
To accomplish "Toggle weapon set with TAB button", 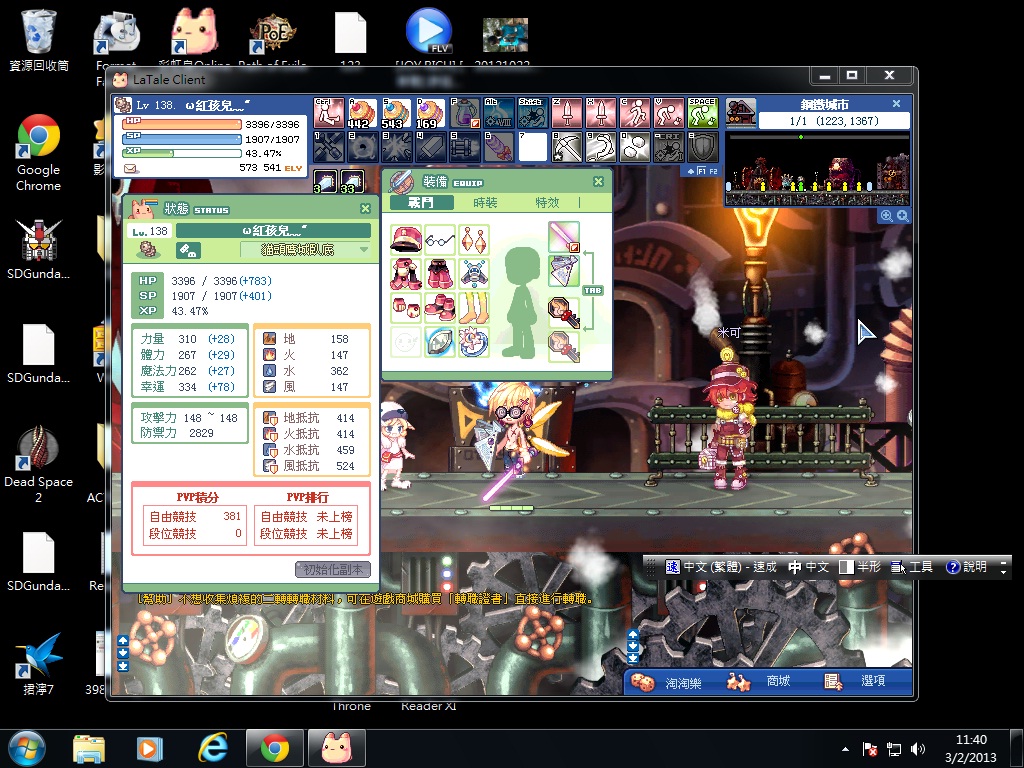I will click(x=593, y=290).
